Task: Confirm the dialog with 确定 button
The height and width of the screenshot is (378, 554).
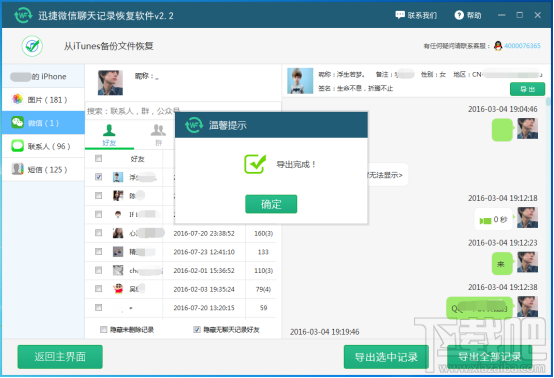Action: 271,204
